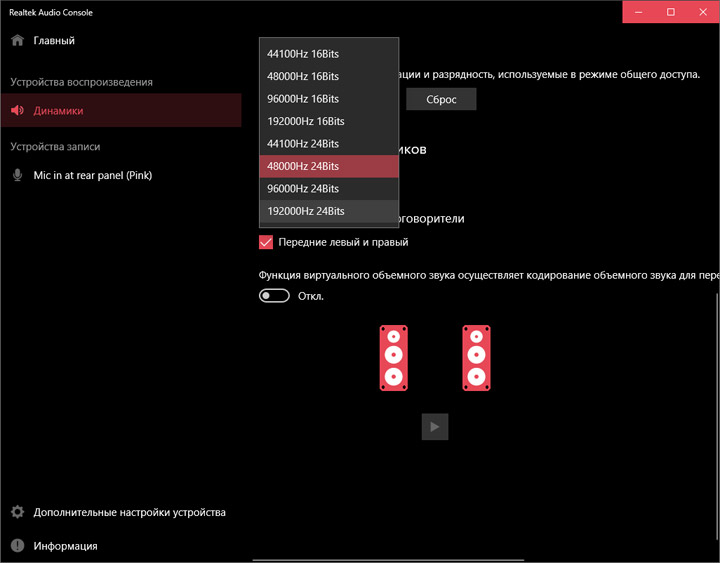Click the speaker icon beside Динамики

(x=17, y=110)
